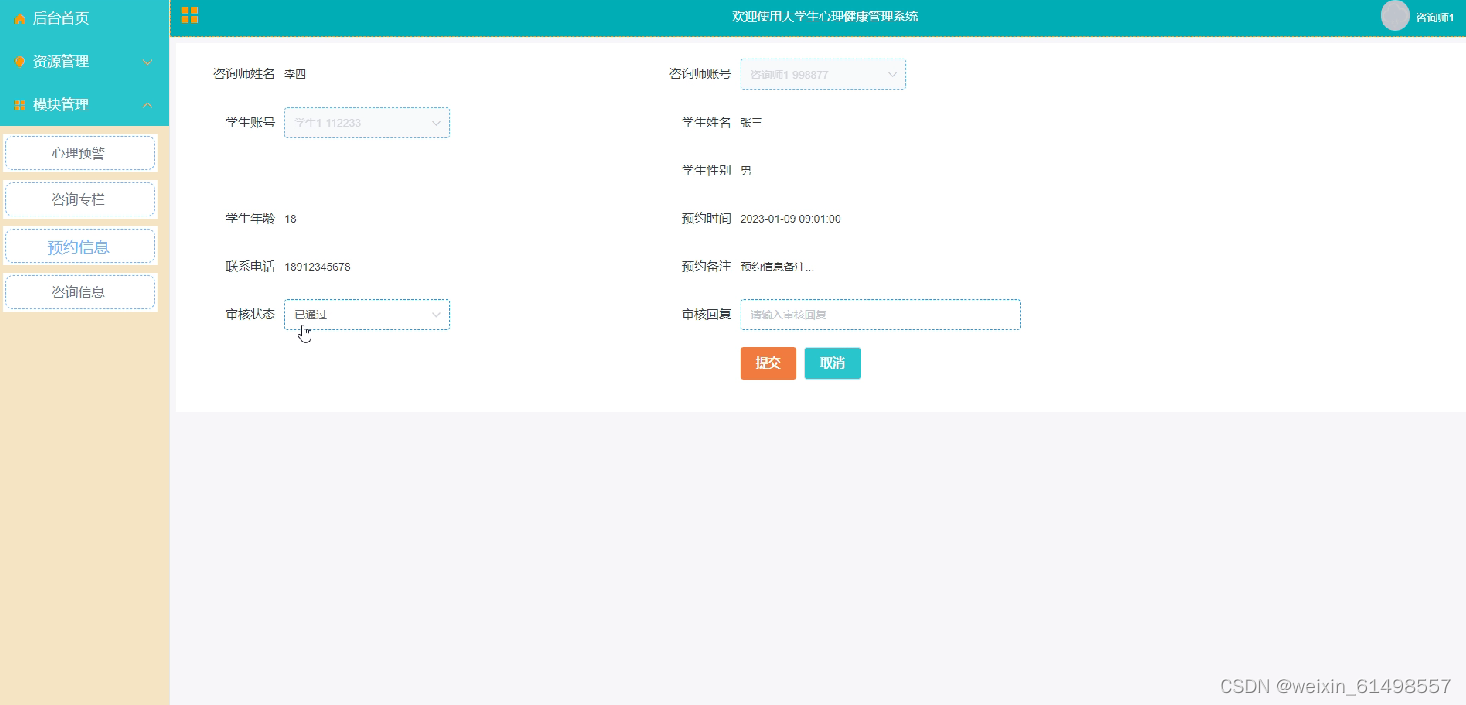This screenshot has height=705, width=1466.
Task: Open the 咨询师账号 dropdown
Action: click(x=823, y=74)
